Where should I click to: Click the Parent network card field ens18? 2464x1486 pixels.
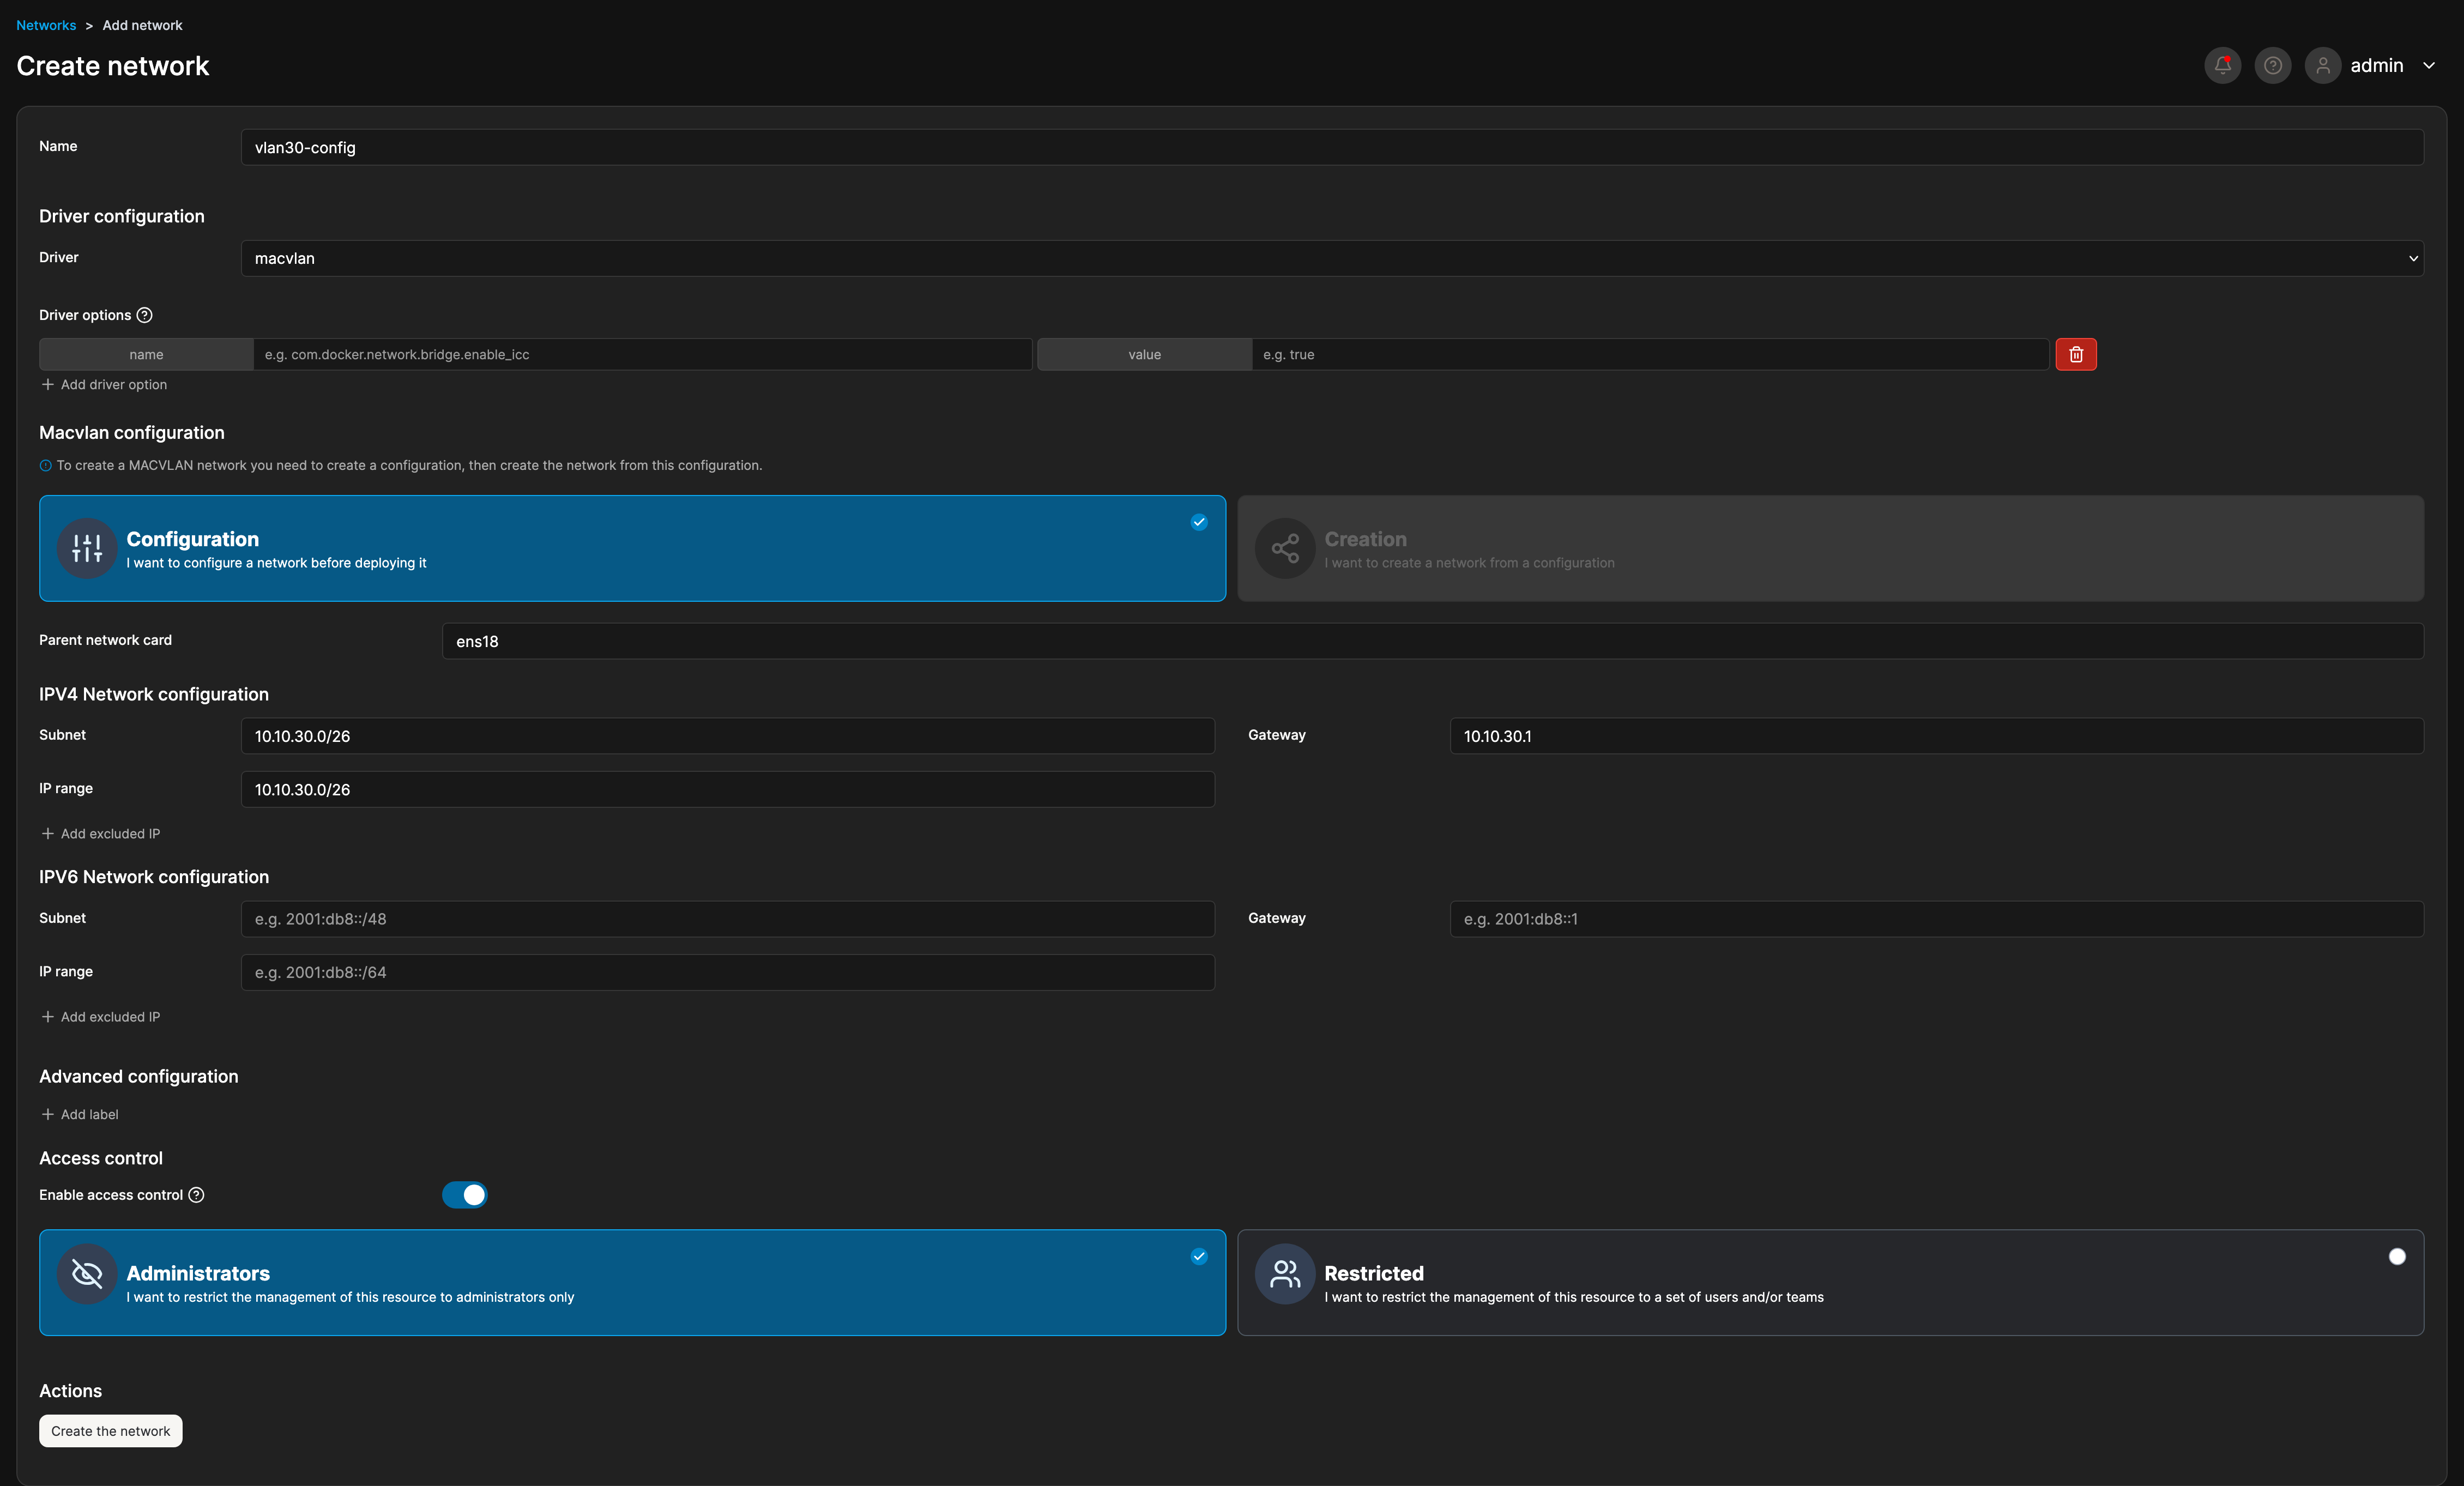(x=1432, y=641)
